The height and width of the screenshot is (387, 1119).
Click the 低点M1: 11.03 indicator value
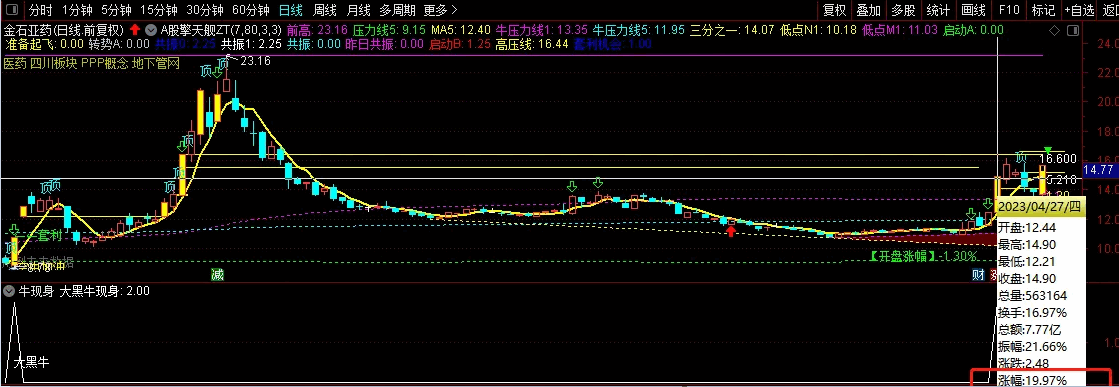pos(899,31)
